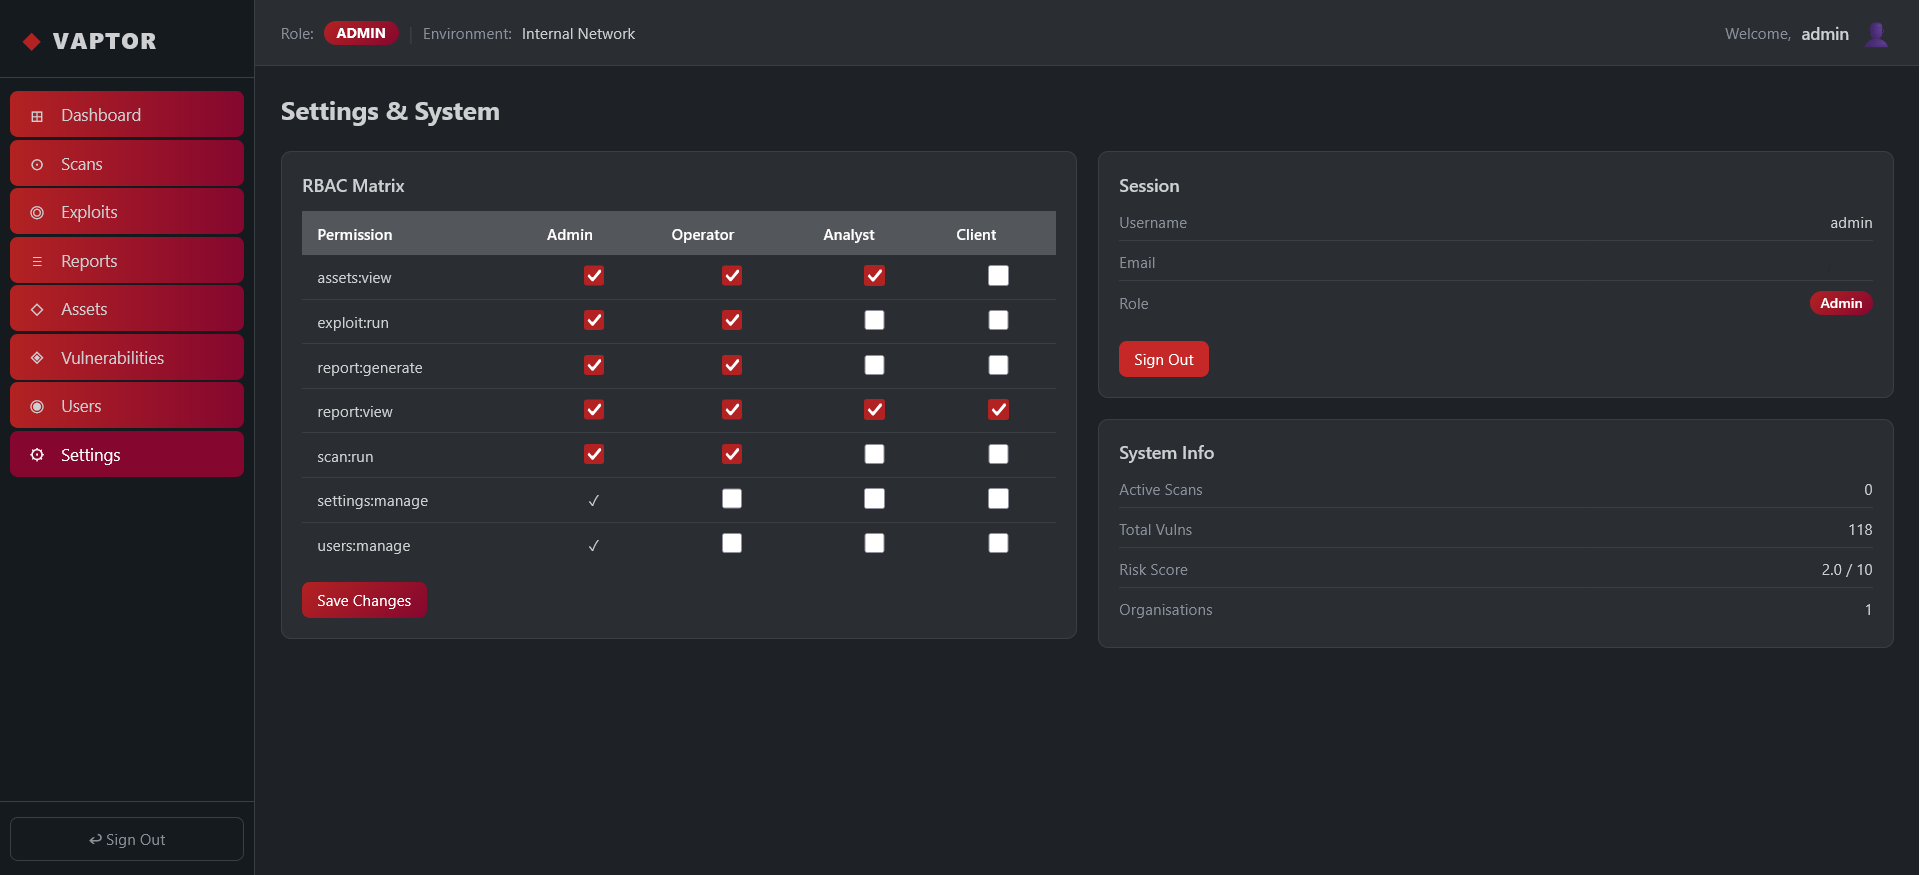Enable Analyst exploit:run permission
Image resolution: width=1920 pixels, height=875 pixels.
874,320
